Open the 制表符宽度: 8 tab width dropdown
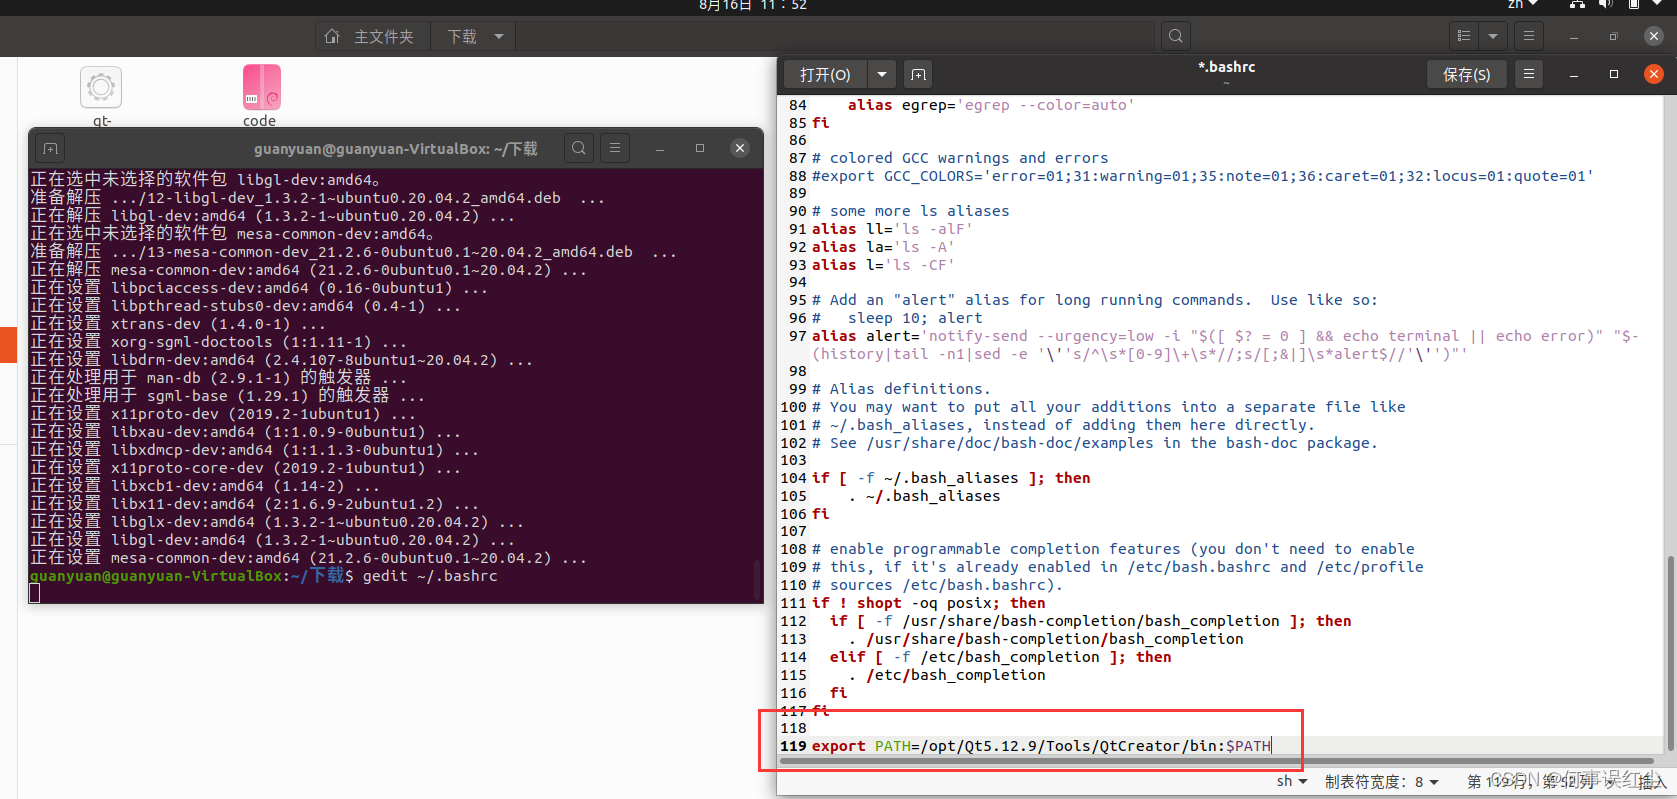The height and width of the screenshot is (799, 1677). coord(1382,781)
